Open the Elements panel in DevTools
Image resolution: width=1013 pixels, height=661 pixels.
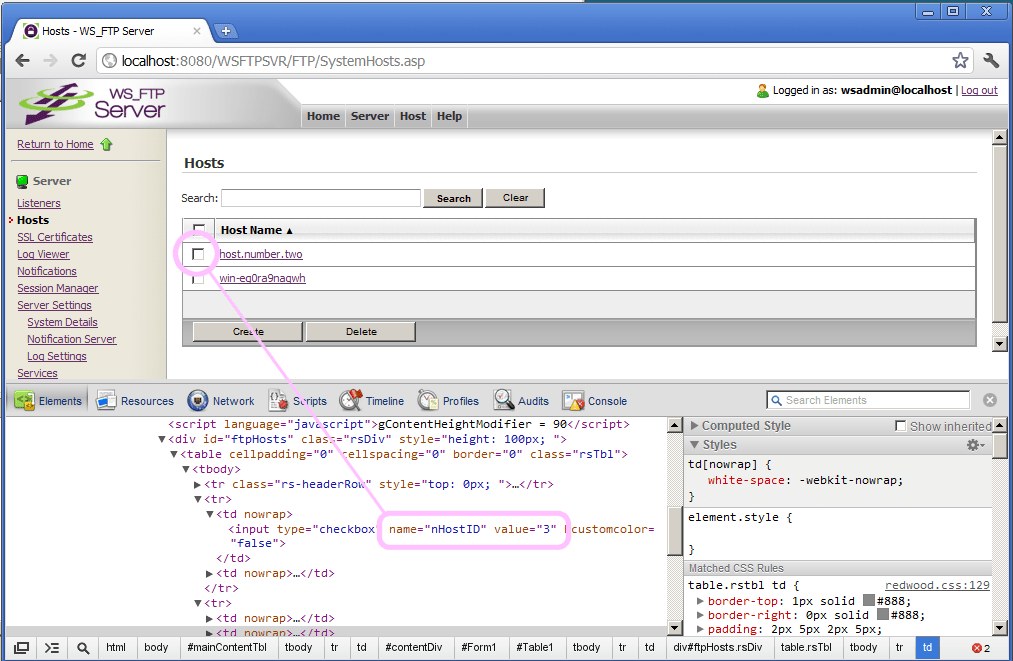(x=48, y=401)
